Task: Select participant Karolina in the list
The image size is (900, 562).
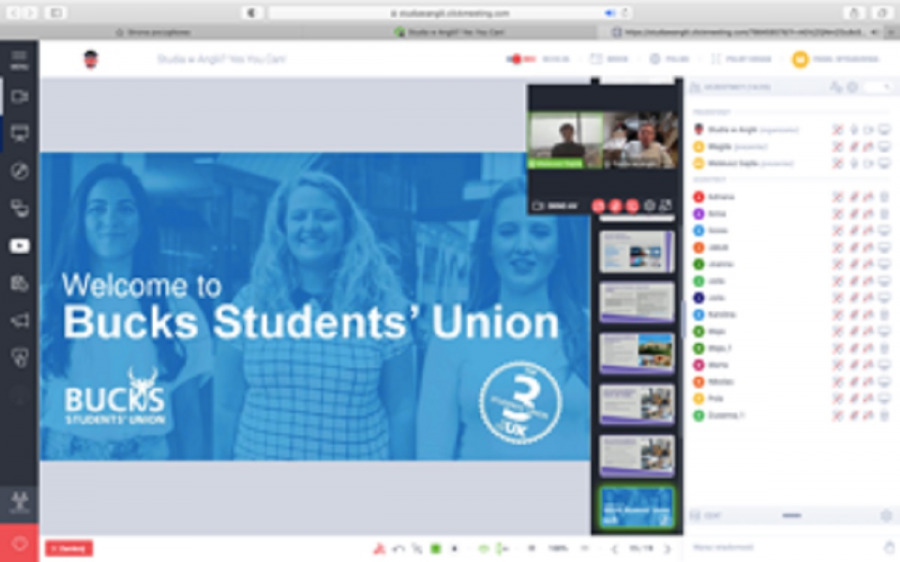Action: (722, 315)
